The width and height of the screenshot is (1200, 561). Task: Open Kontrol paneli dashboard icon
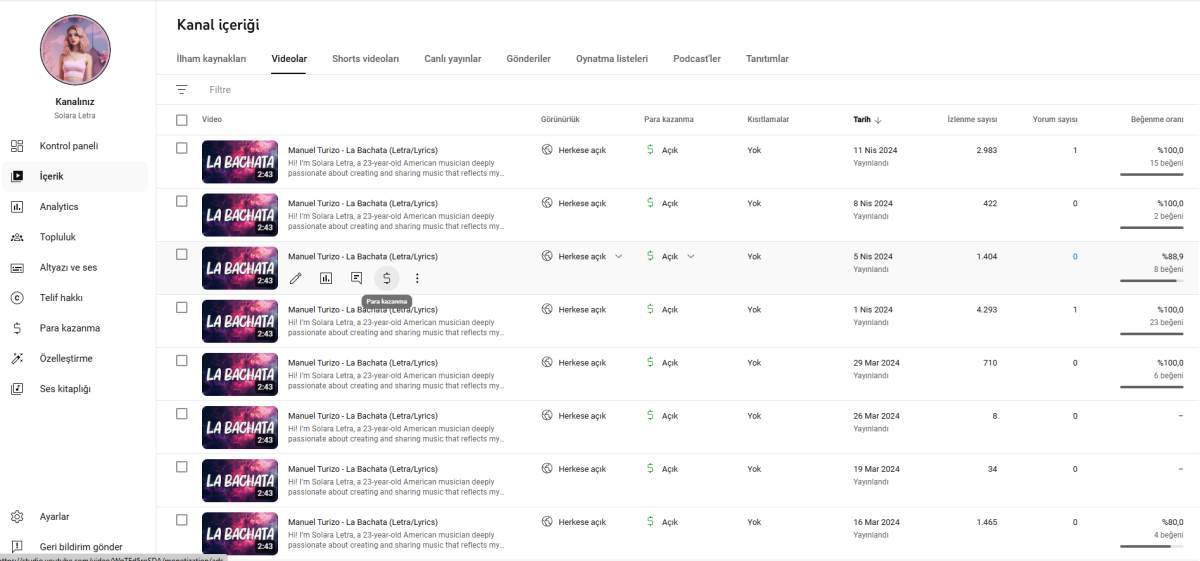[17, 146]
